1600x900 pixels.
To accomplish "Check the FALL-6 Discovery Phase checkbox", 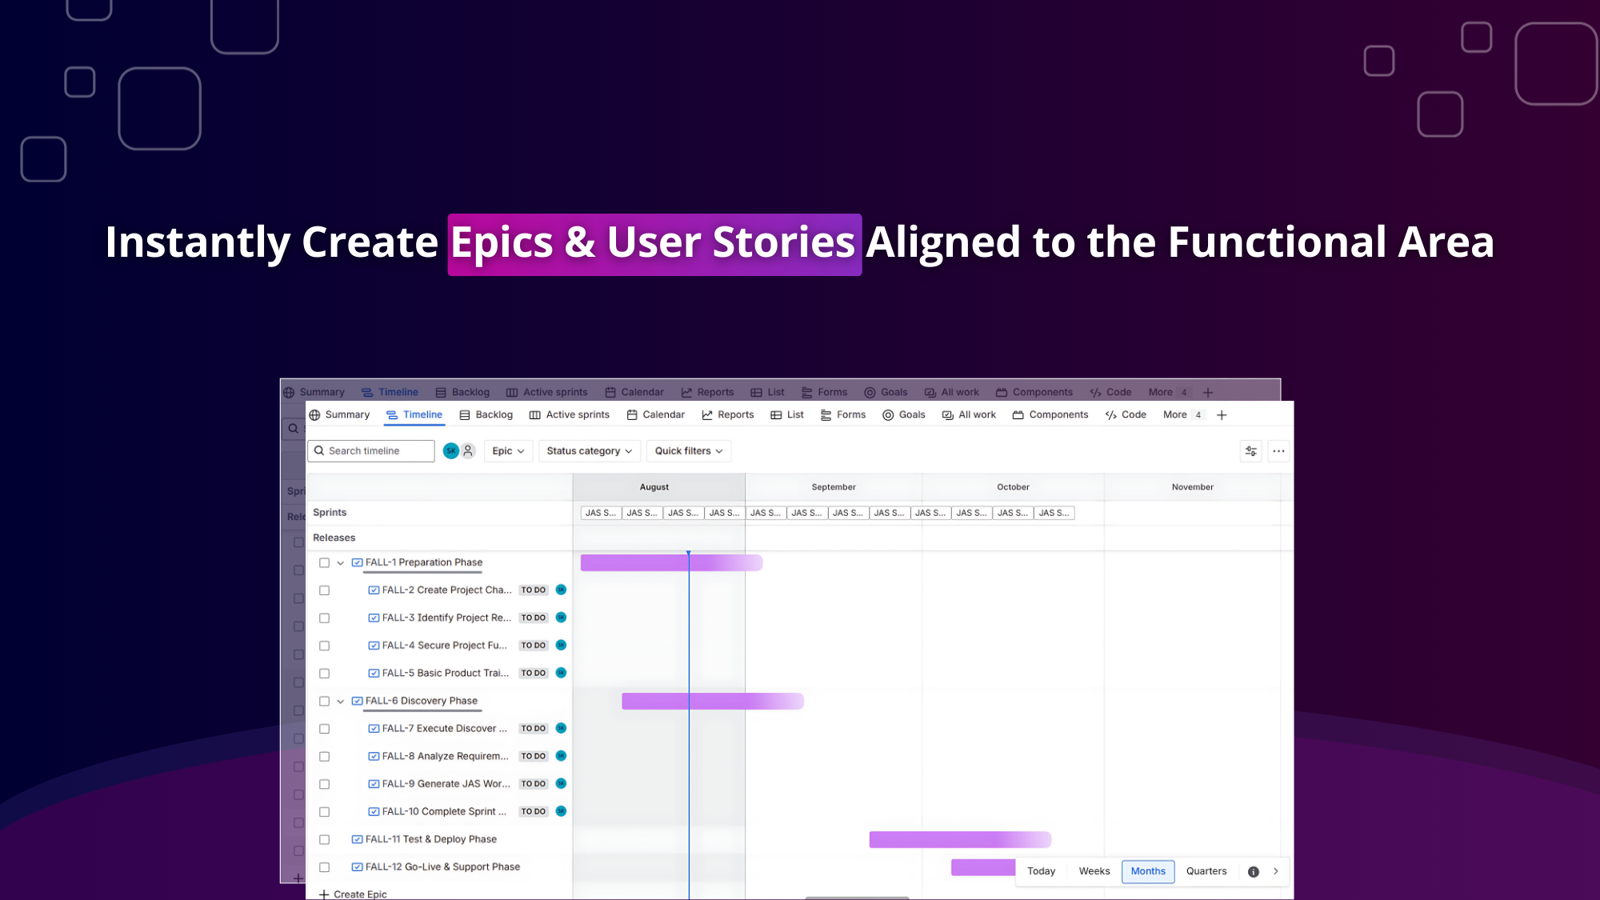I will click(x=324, y=700).
